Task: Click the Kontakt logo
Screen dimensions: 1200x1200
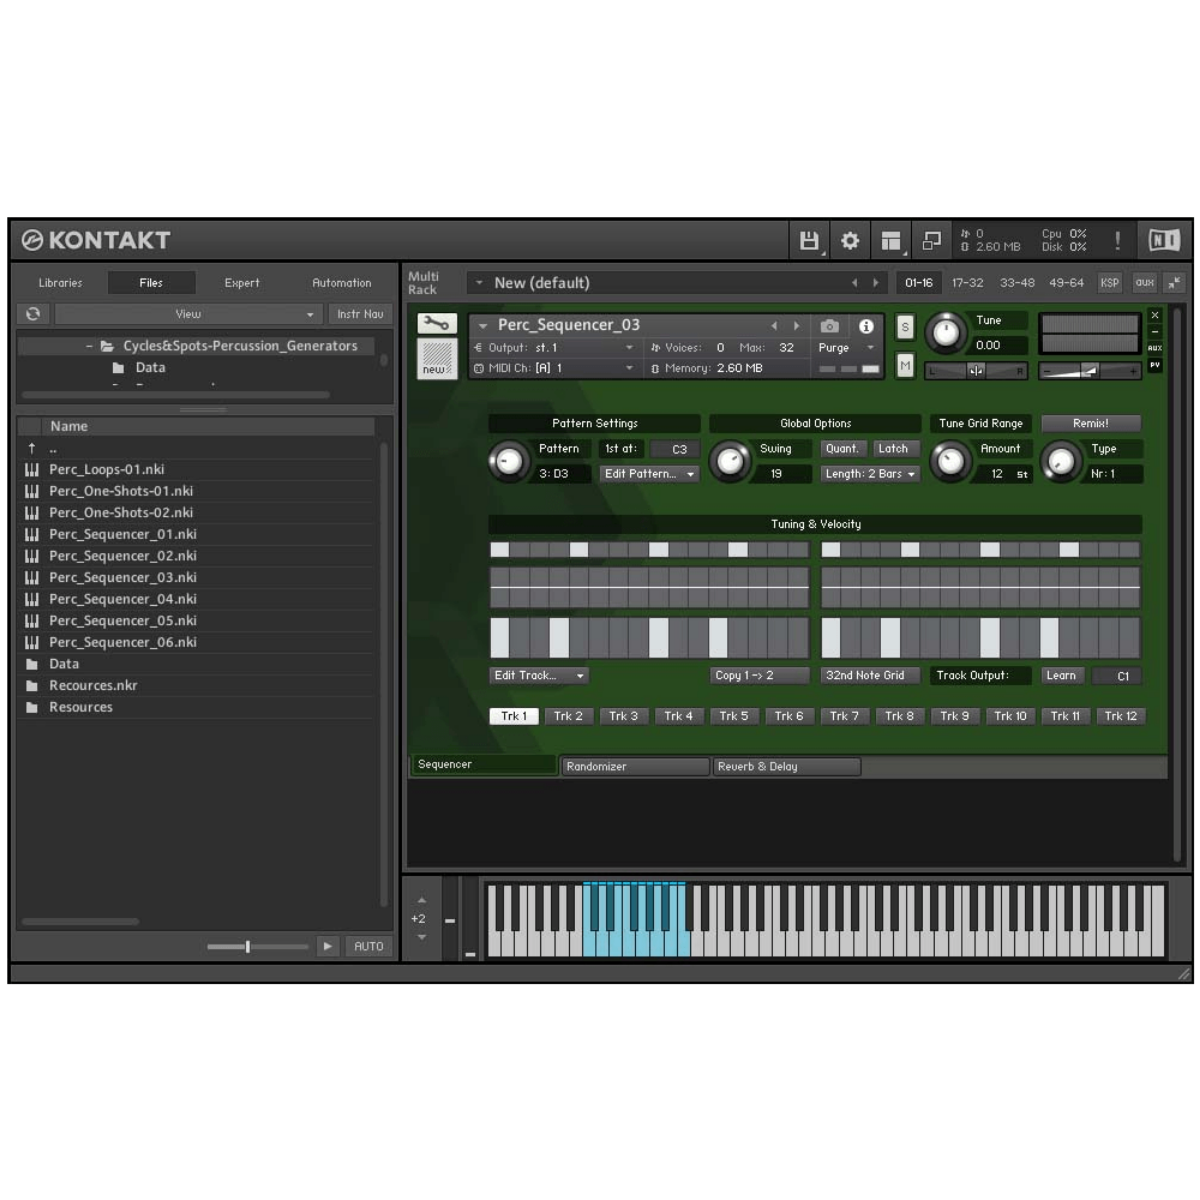Action: click(97, 240)
